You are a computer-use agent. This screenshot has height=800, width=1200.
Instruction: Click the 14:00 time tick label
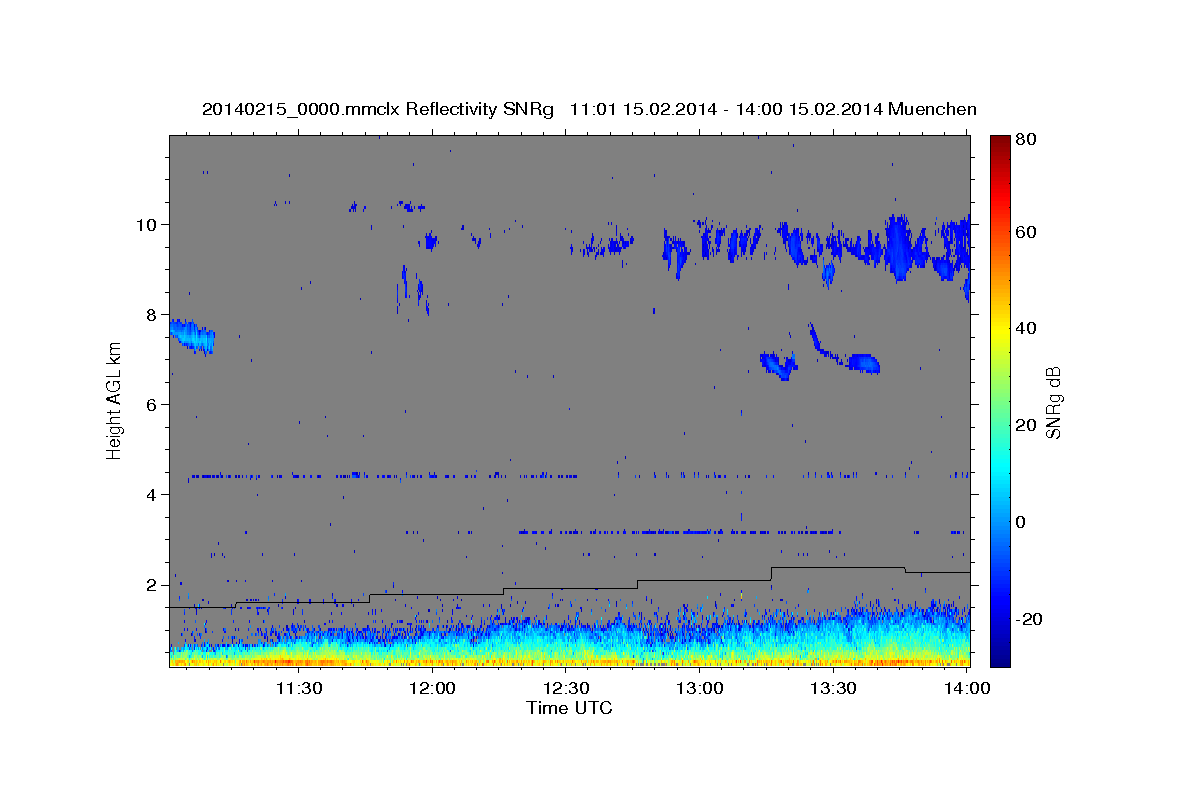pos(968,688)
